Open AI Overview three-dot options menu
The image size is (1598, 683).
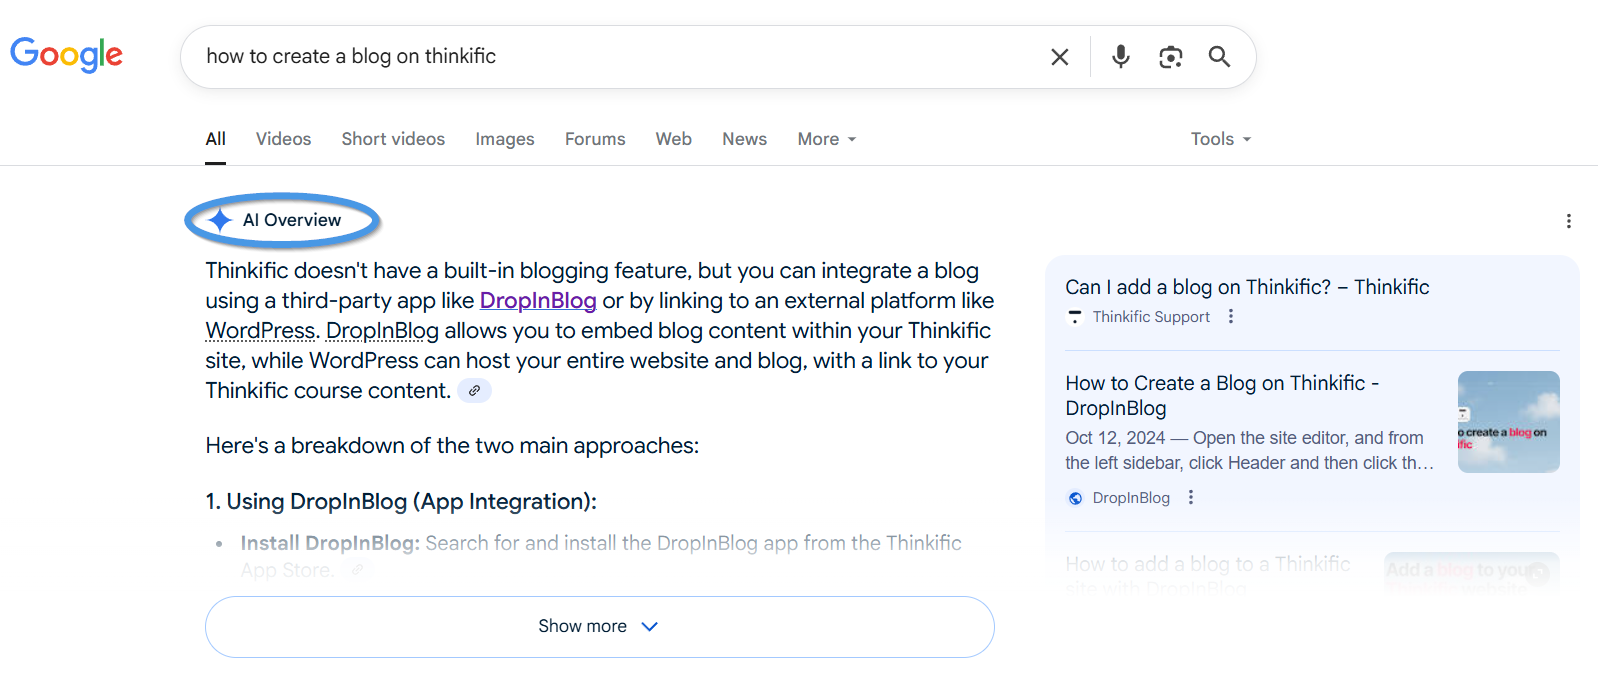(x=1568, y=221)
